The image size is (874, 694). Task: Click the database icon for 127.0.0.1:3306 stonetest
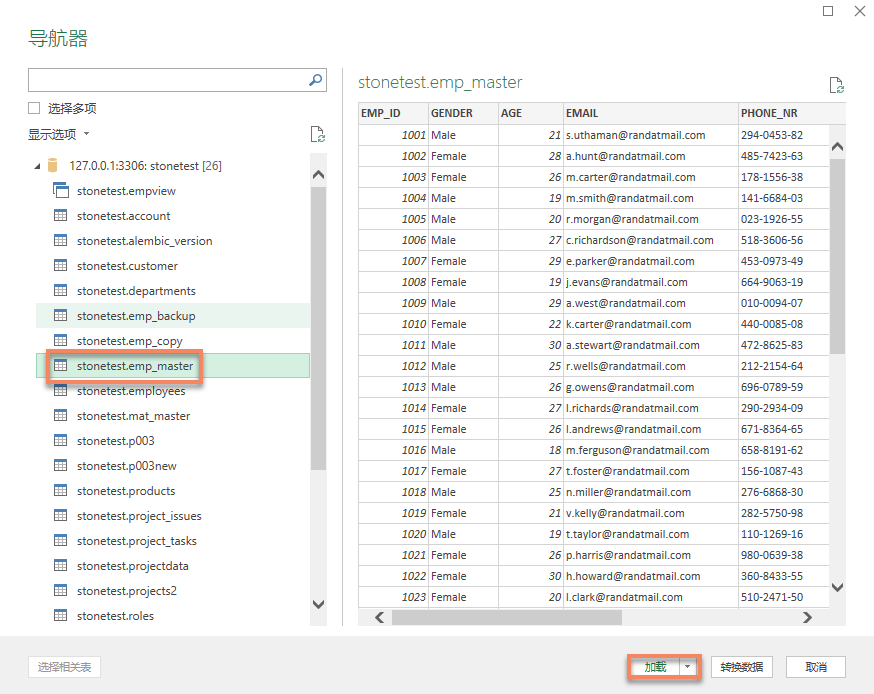(53, 165)
